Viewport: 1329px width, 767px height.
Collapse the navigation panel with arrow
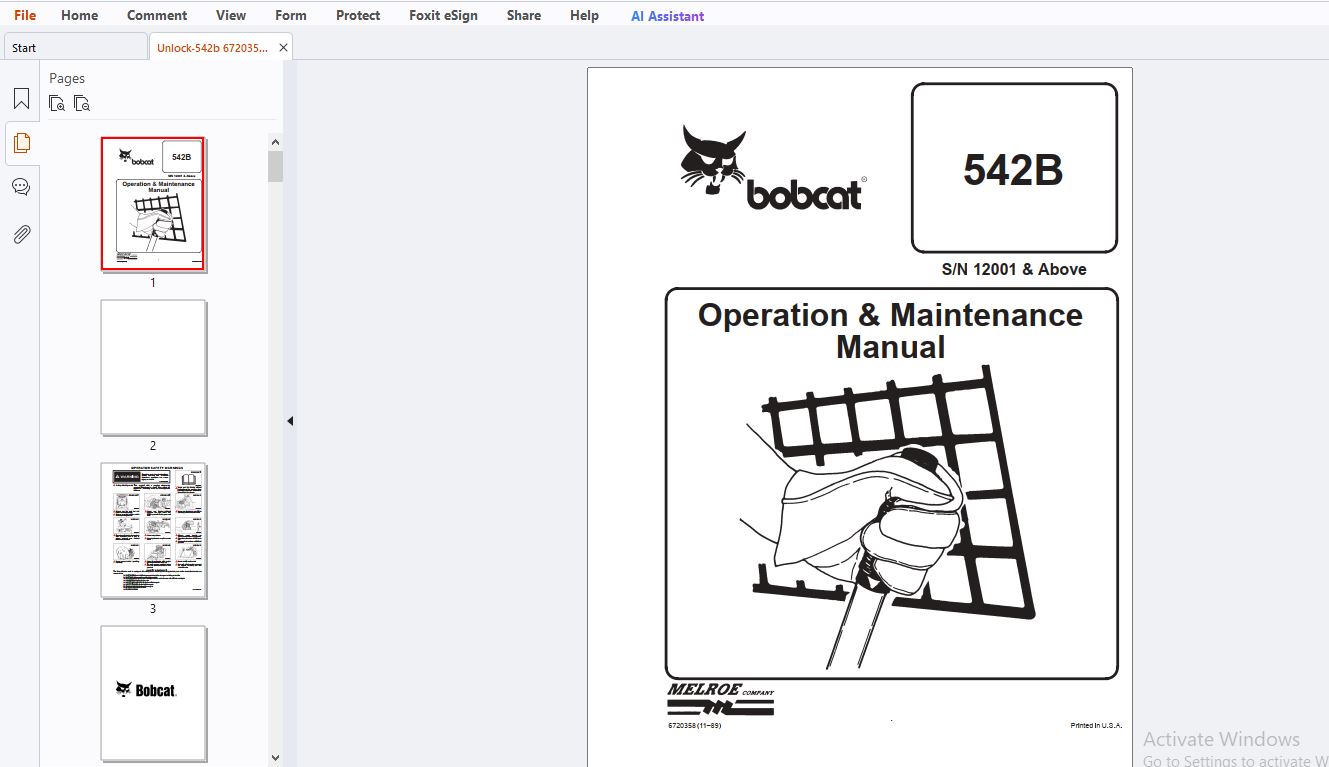(290, 421)
